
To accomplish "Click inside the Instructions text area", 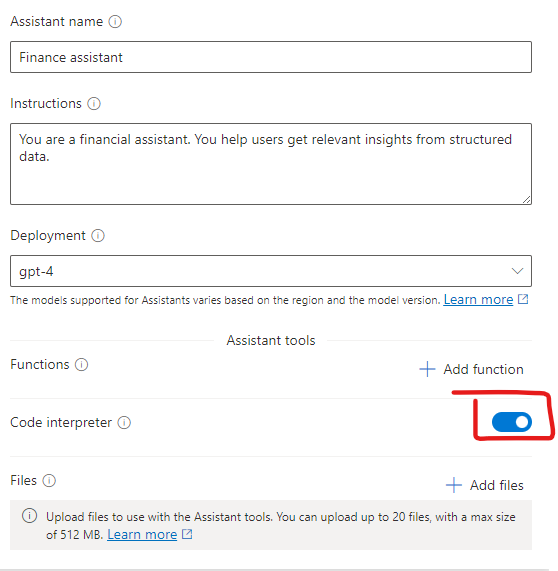I will [271, 164].
